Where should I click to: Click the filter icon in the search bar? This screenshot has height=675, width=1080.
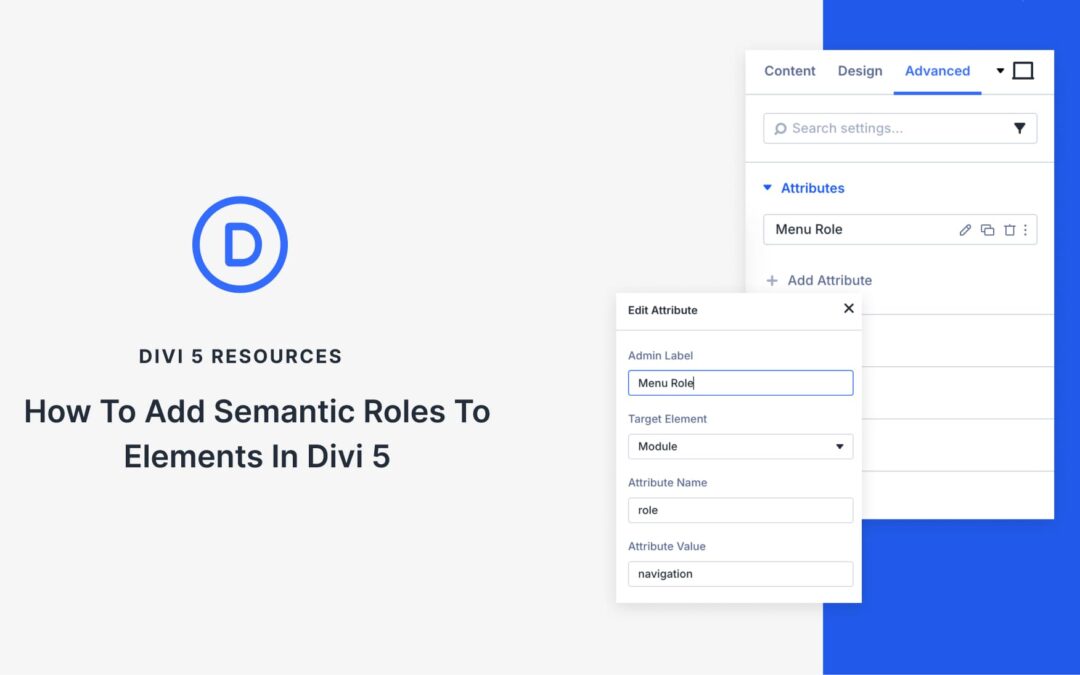(x=1020, y=128)
